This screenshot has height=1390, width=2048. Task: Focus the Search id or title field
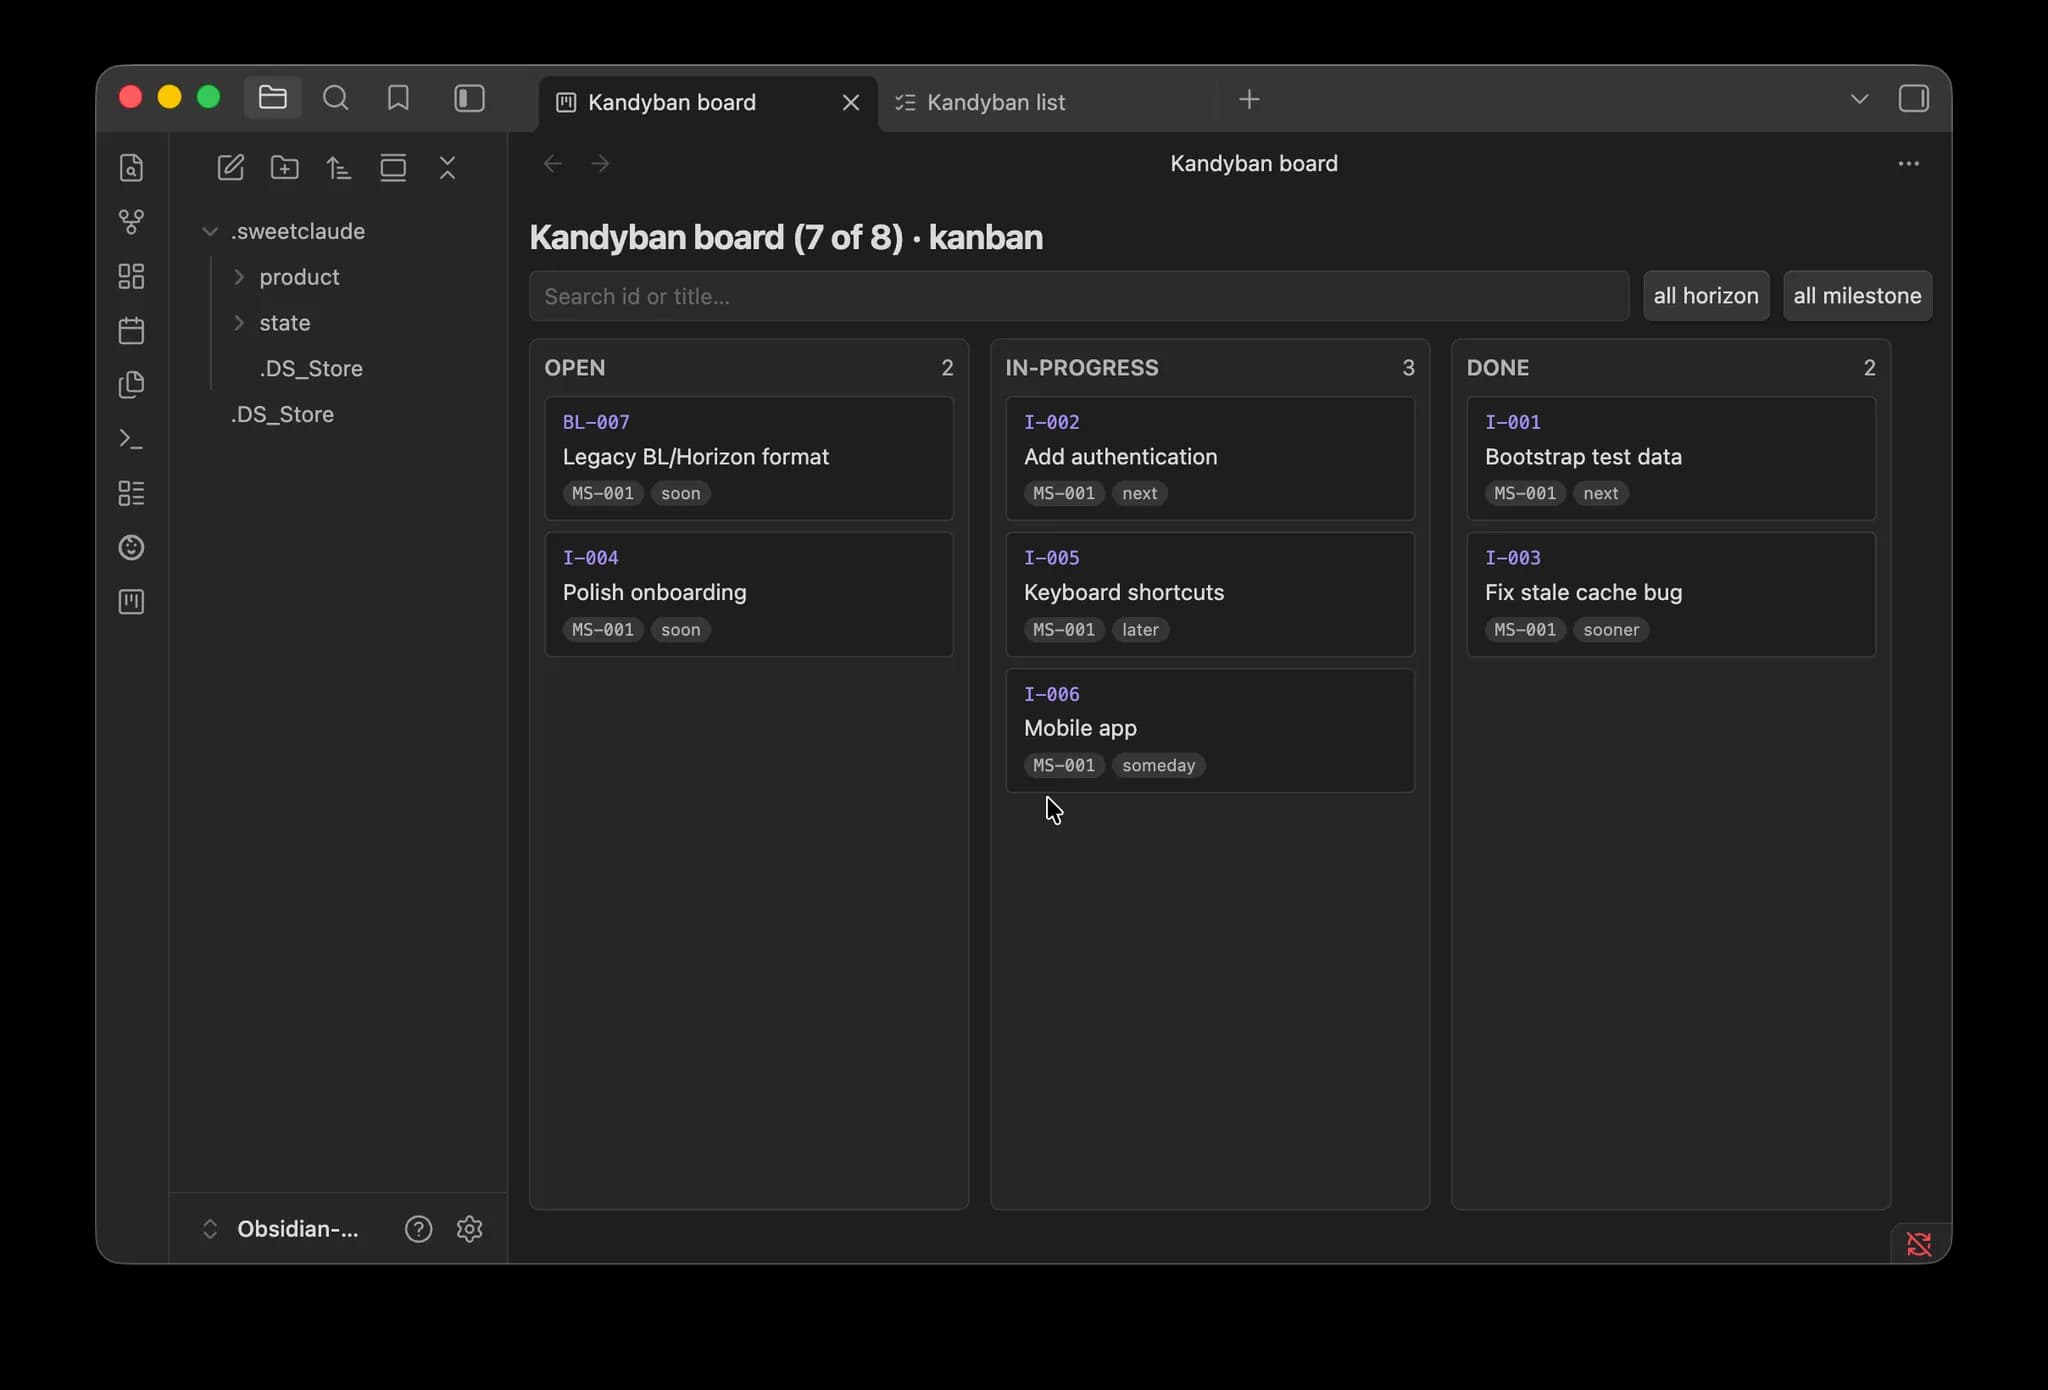[1079, 296]
